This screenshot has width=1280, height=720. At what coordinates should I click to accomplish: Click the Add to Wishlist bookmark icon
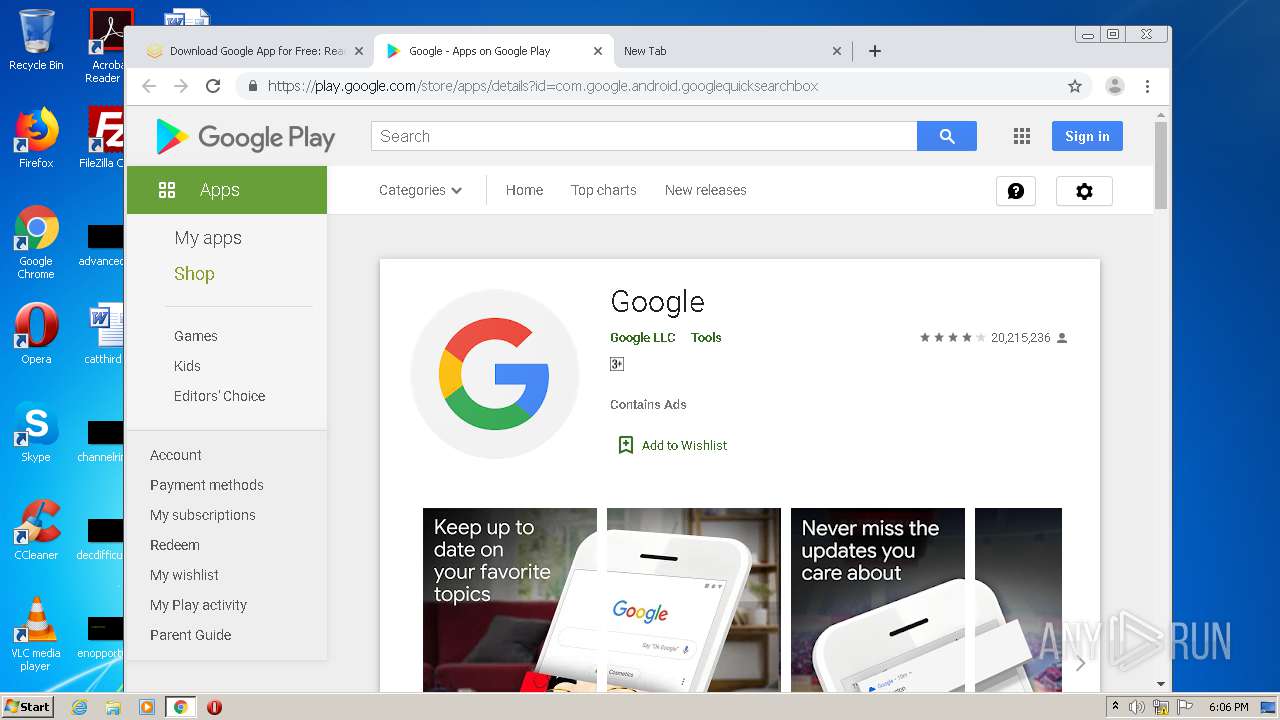pyautogui.click(x=626, y=445)
